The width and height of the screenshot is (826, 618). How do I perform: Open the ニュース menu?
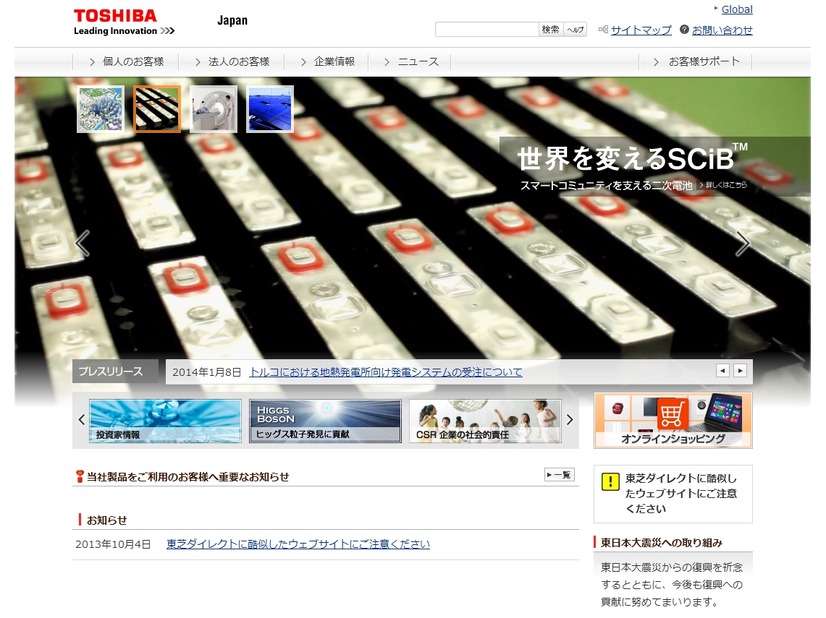coord(410,62)
